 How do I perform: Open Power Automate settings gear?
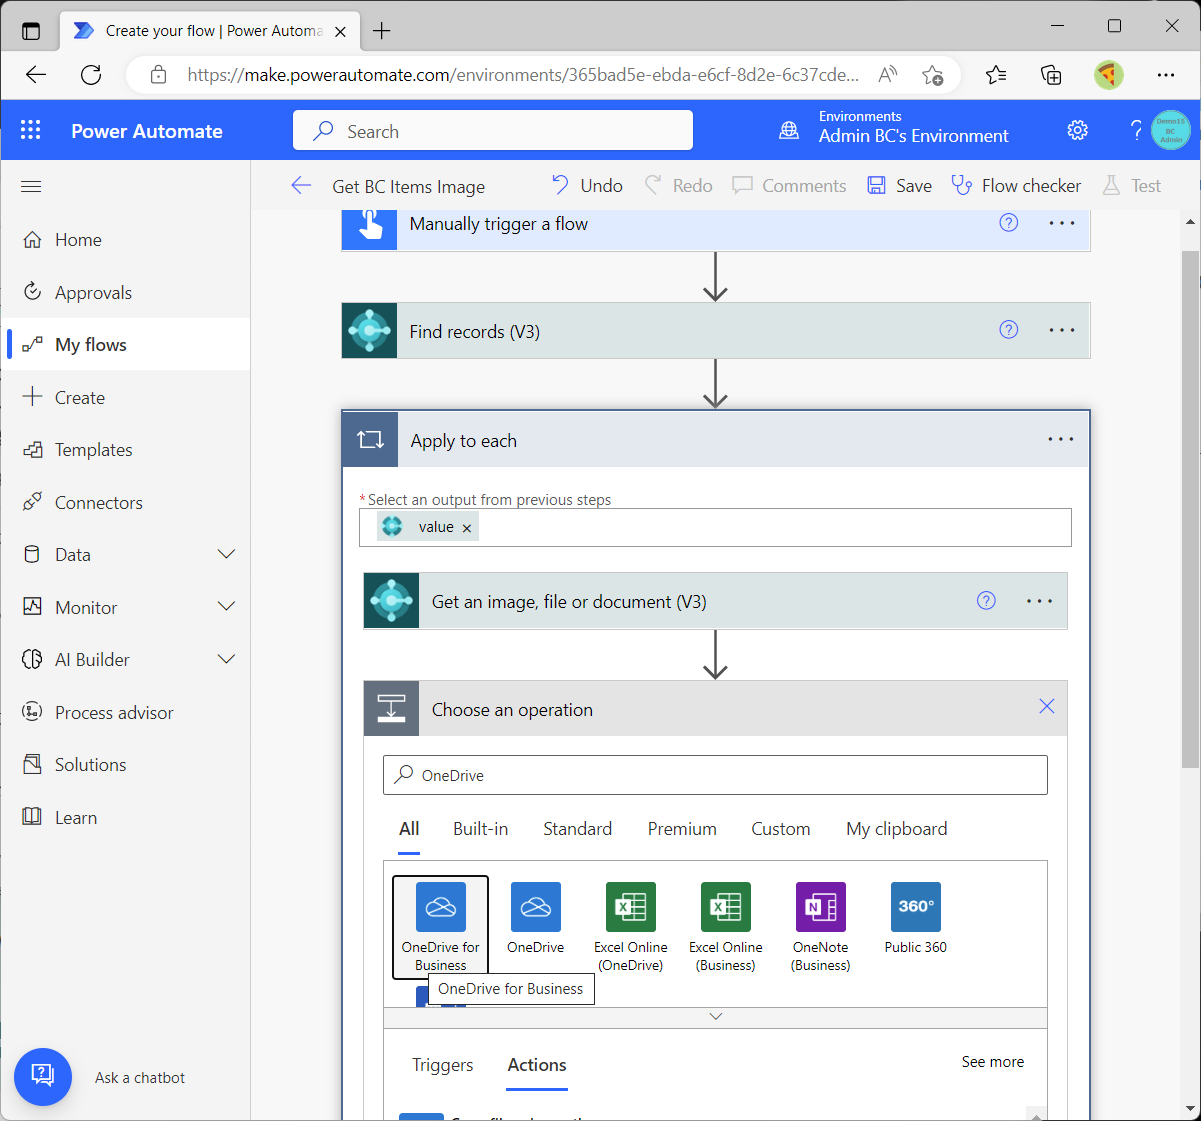[1076, 129]
